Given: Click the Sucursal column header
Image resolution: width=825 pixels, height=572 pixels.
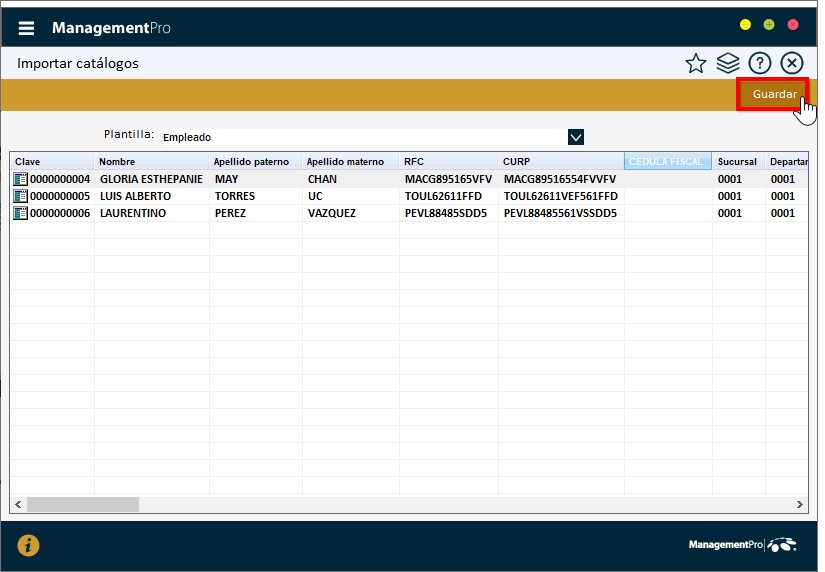Looking at the screenshot, I should [x=738, y=162].
